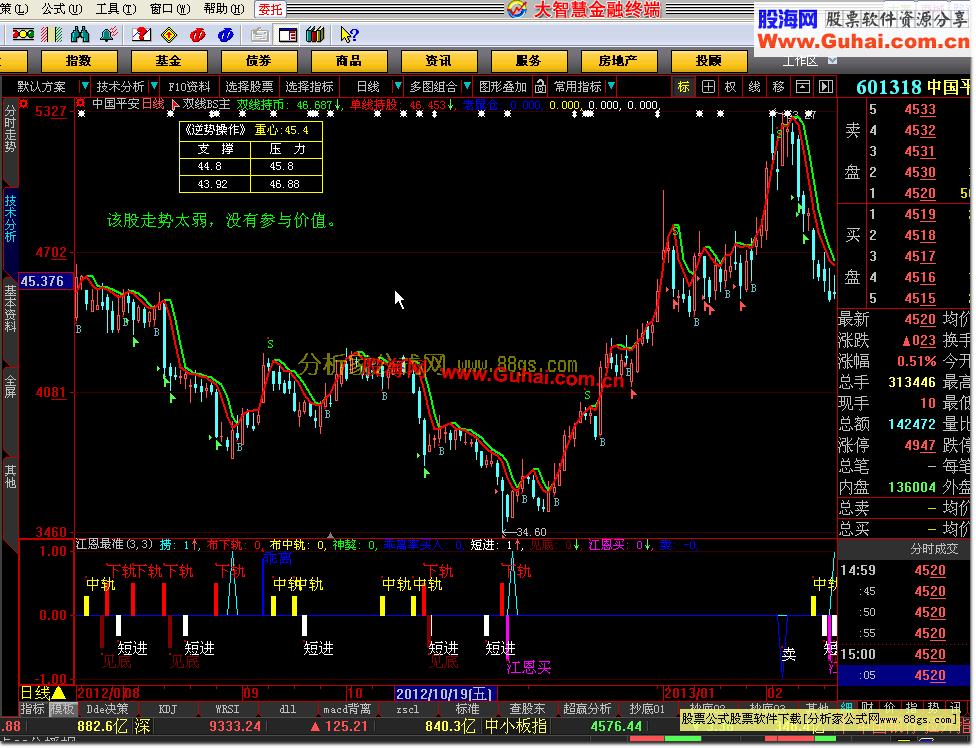This screenshot has width=976, height=748.
Task: Click the 指数 yellow button
Action: (78, 61)
